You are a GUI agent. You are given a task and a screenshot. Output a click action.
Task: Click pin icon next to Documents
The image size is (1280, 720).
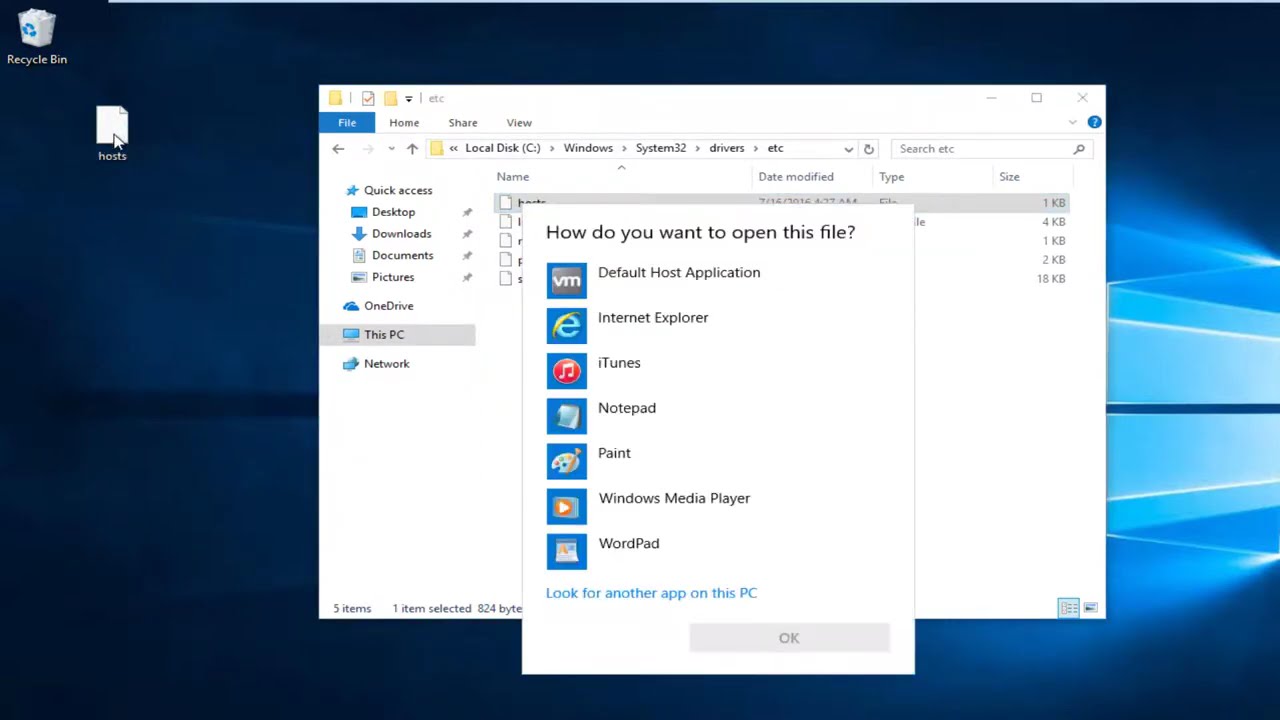click(467, 256)
